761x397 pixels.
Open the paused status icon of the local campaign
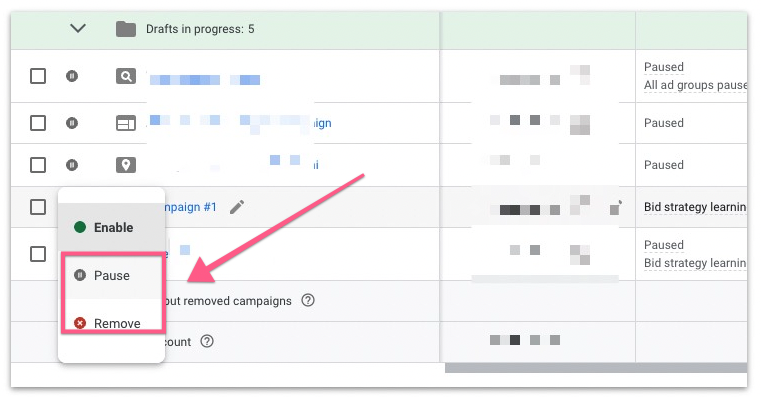(72, 165)
